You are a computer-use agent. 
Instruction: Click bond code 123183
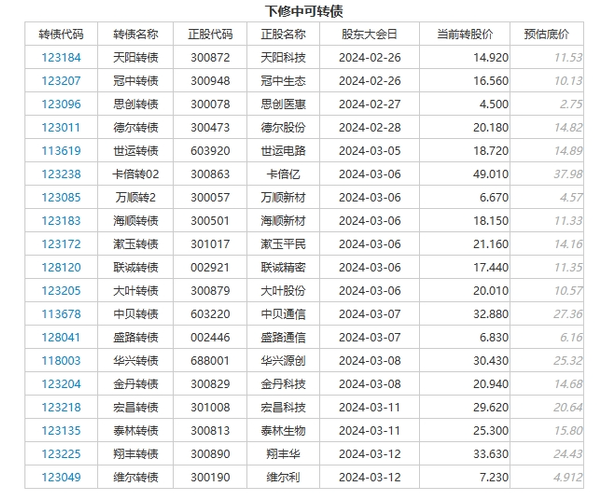[x=61, y=221]
